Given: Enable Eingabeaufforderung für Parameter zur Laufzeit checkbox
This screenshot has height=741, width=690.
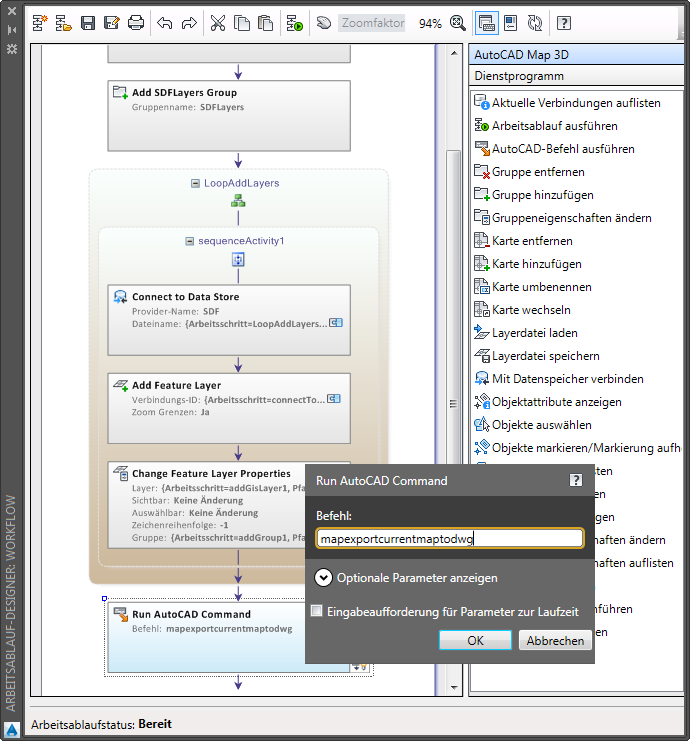Looking at the screenshot, I should click(x=317, y=611).
